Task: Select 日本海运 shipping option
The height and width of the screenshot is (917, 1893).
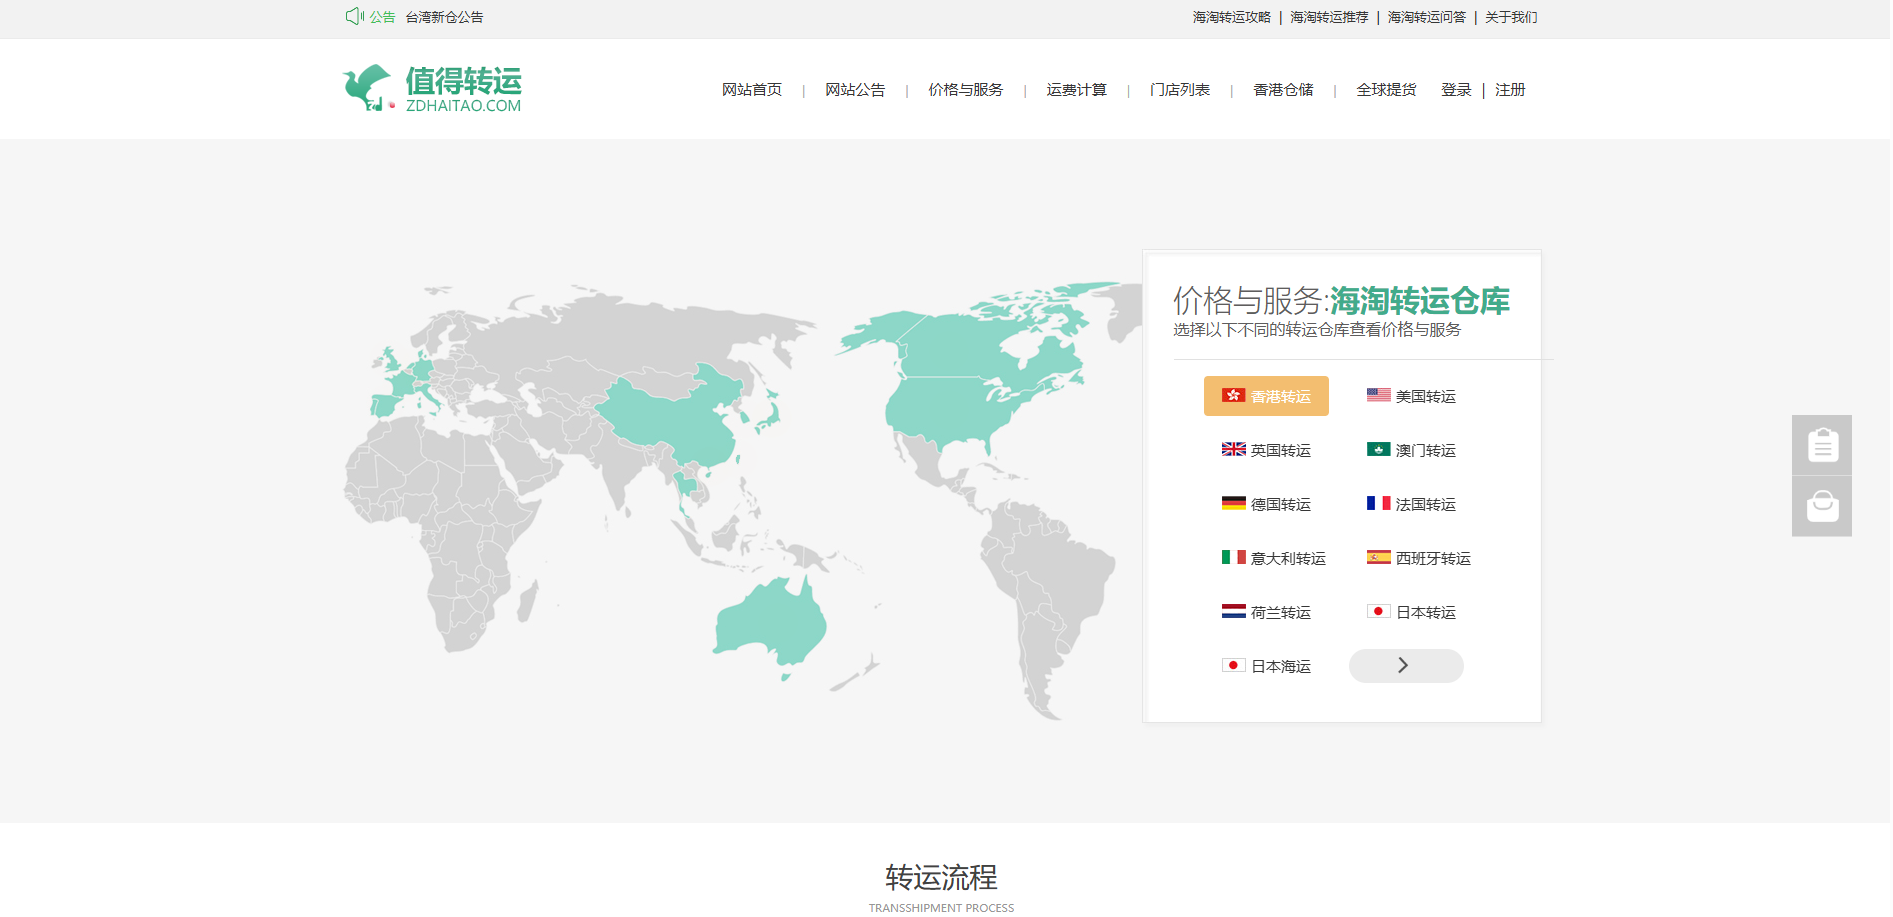Action: tap(1266, 666)
